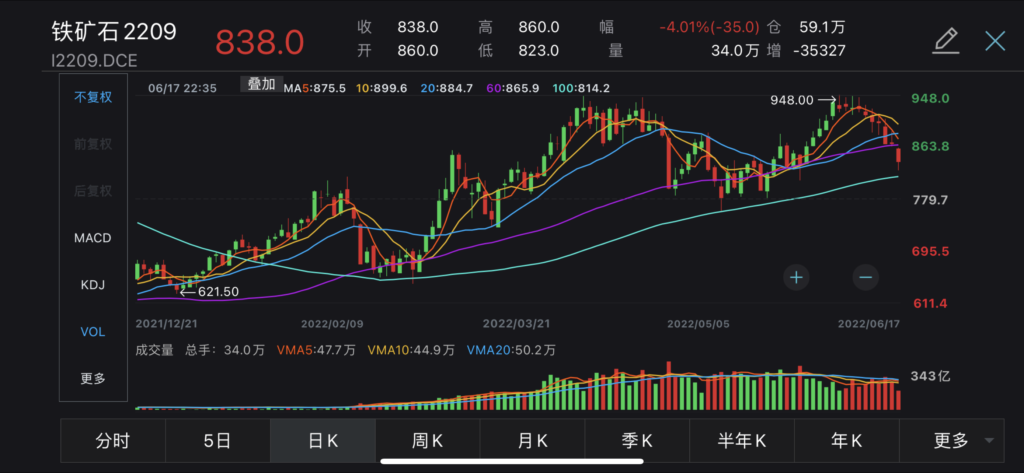Tap the MA60 865.9 indicator label
Image resolution: width=1024 pixels, height=473 pixels.
click(513, 88)
